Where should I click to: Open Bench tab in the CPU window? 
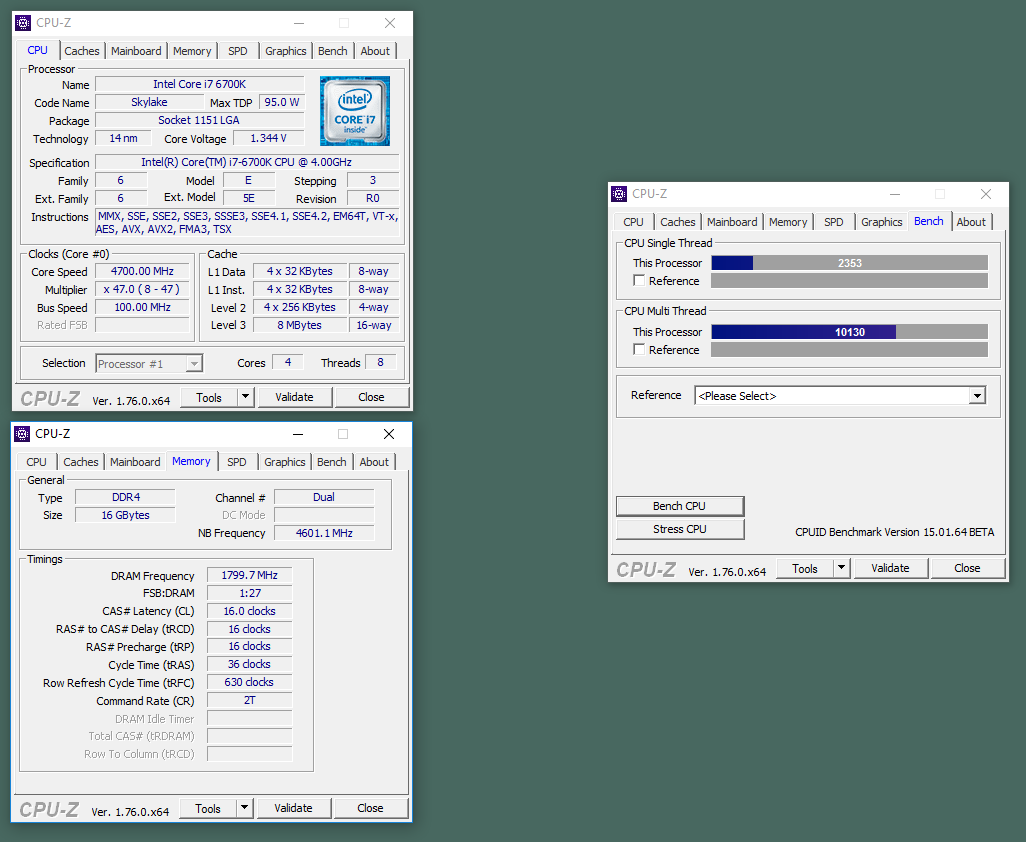click(332, 51)
